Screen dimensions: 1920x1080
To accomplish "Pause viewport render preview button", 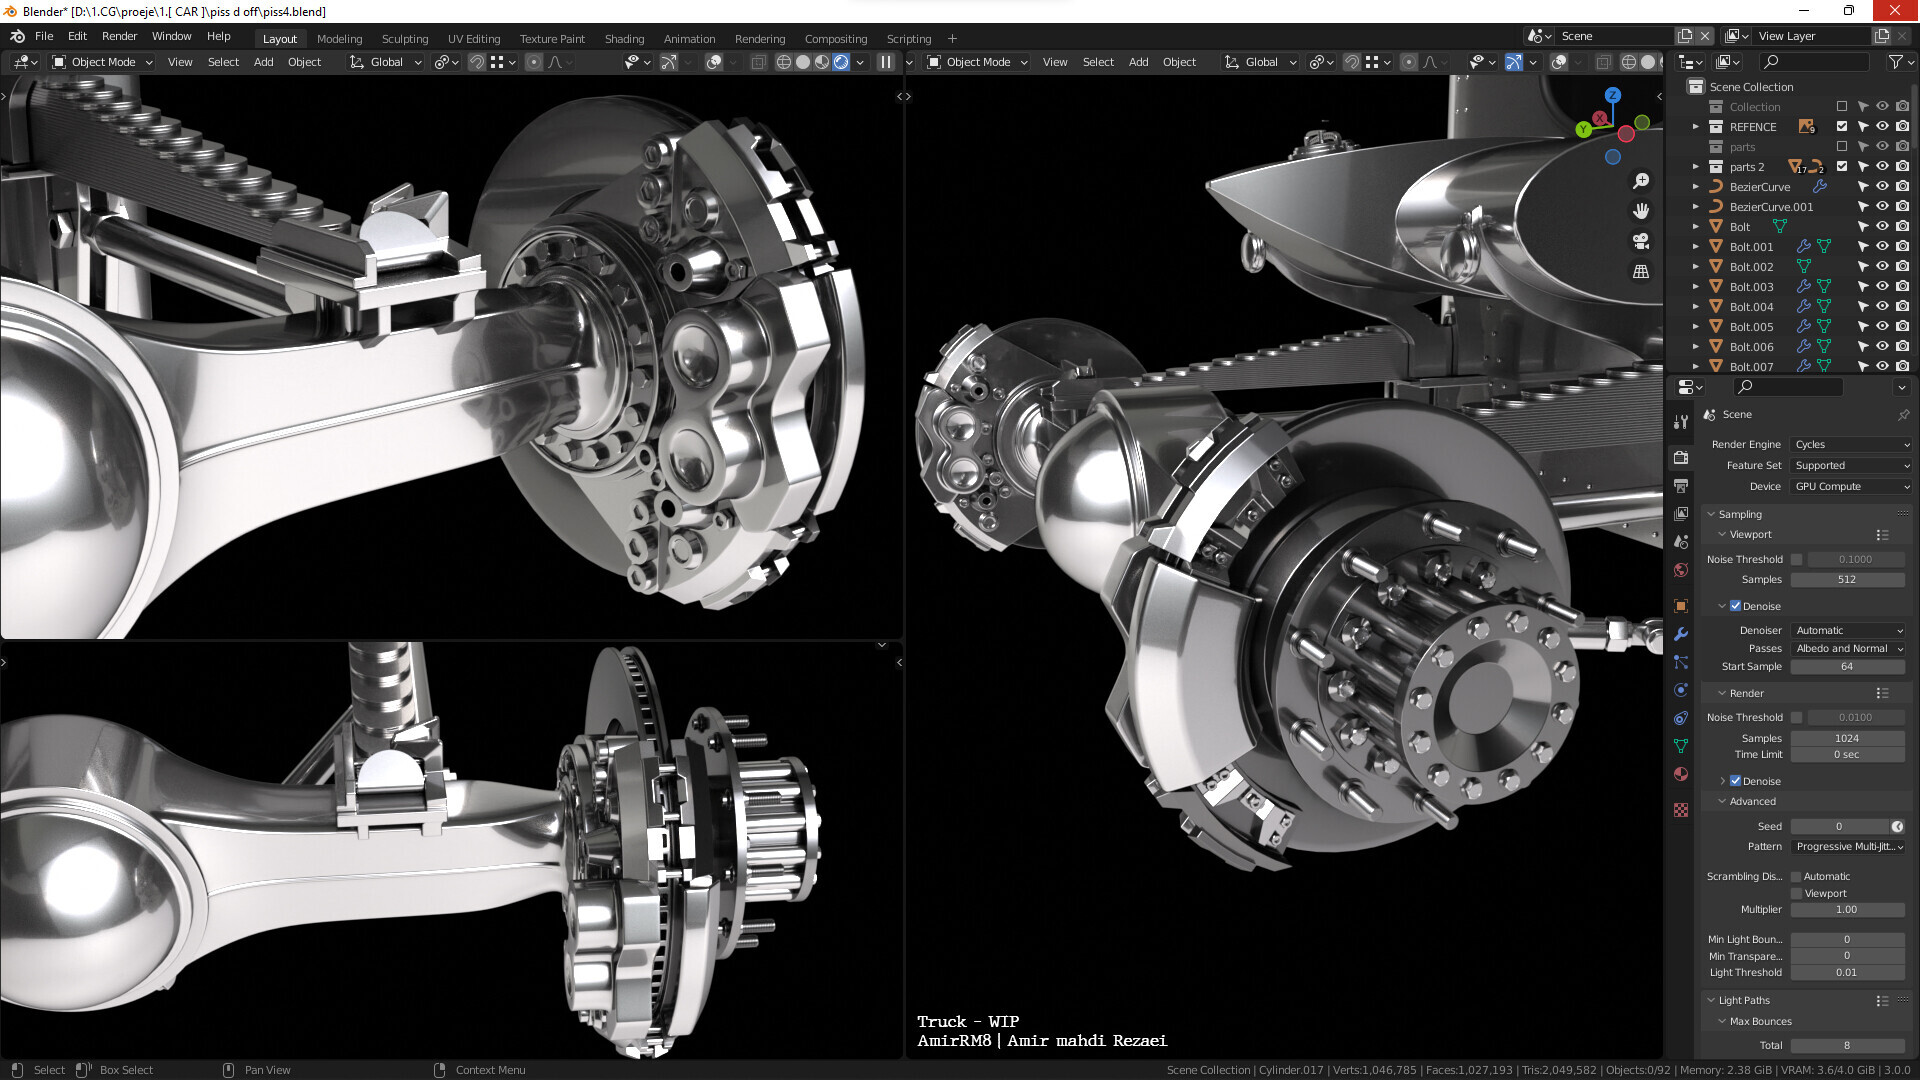I will [x=885, y=62].
